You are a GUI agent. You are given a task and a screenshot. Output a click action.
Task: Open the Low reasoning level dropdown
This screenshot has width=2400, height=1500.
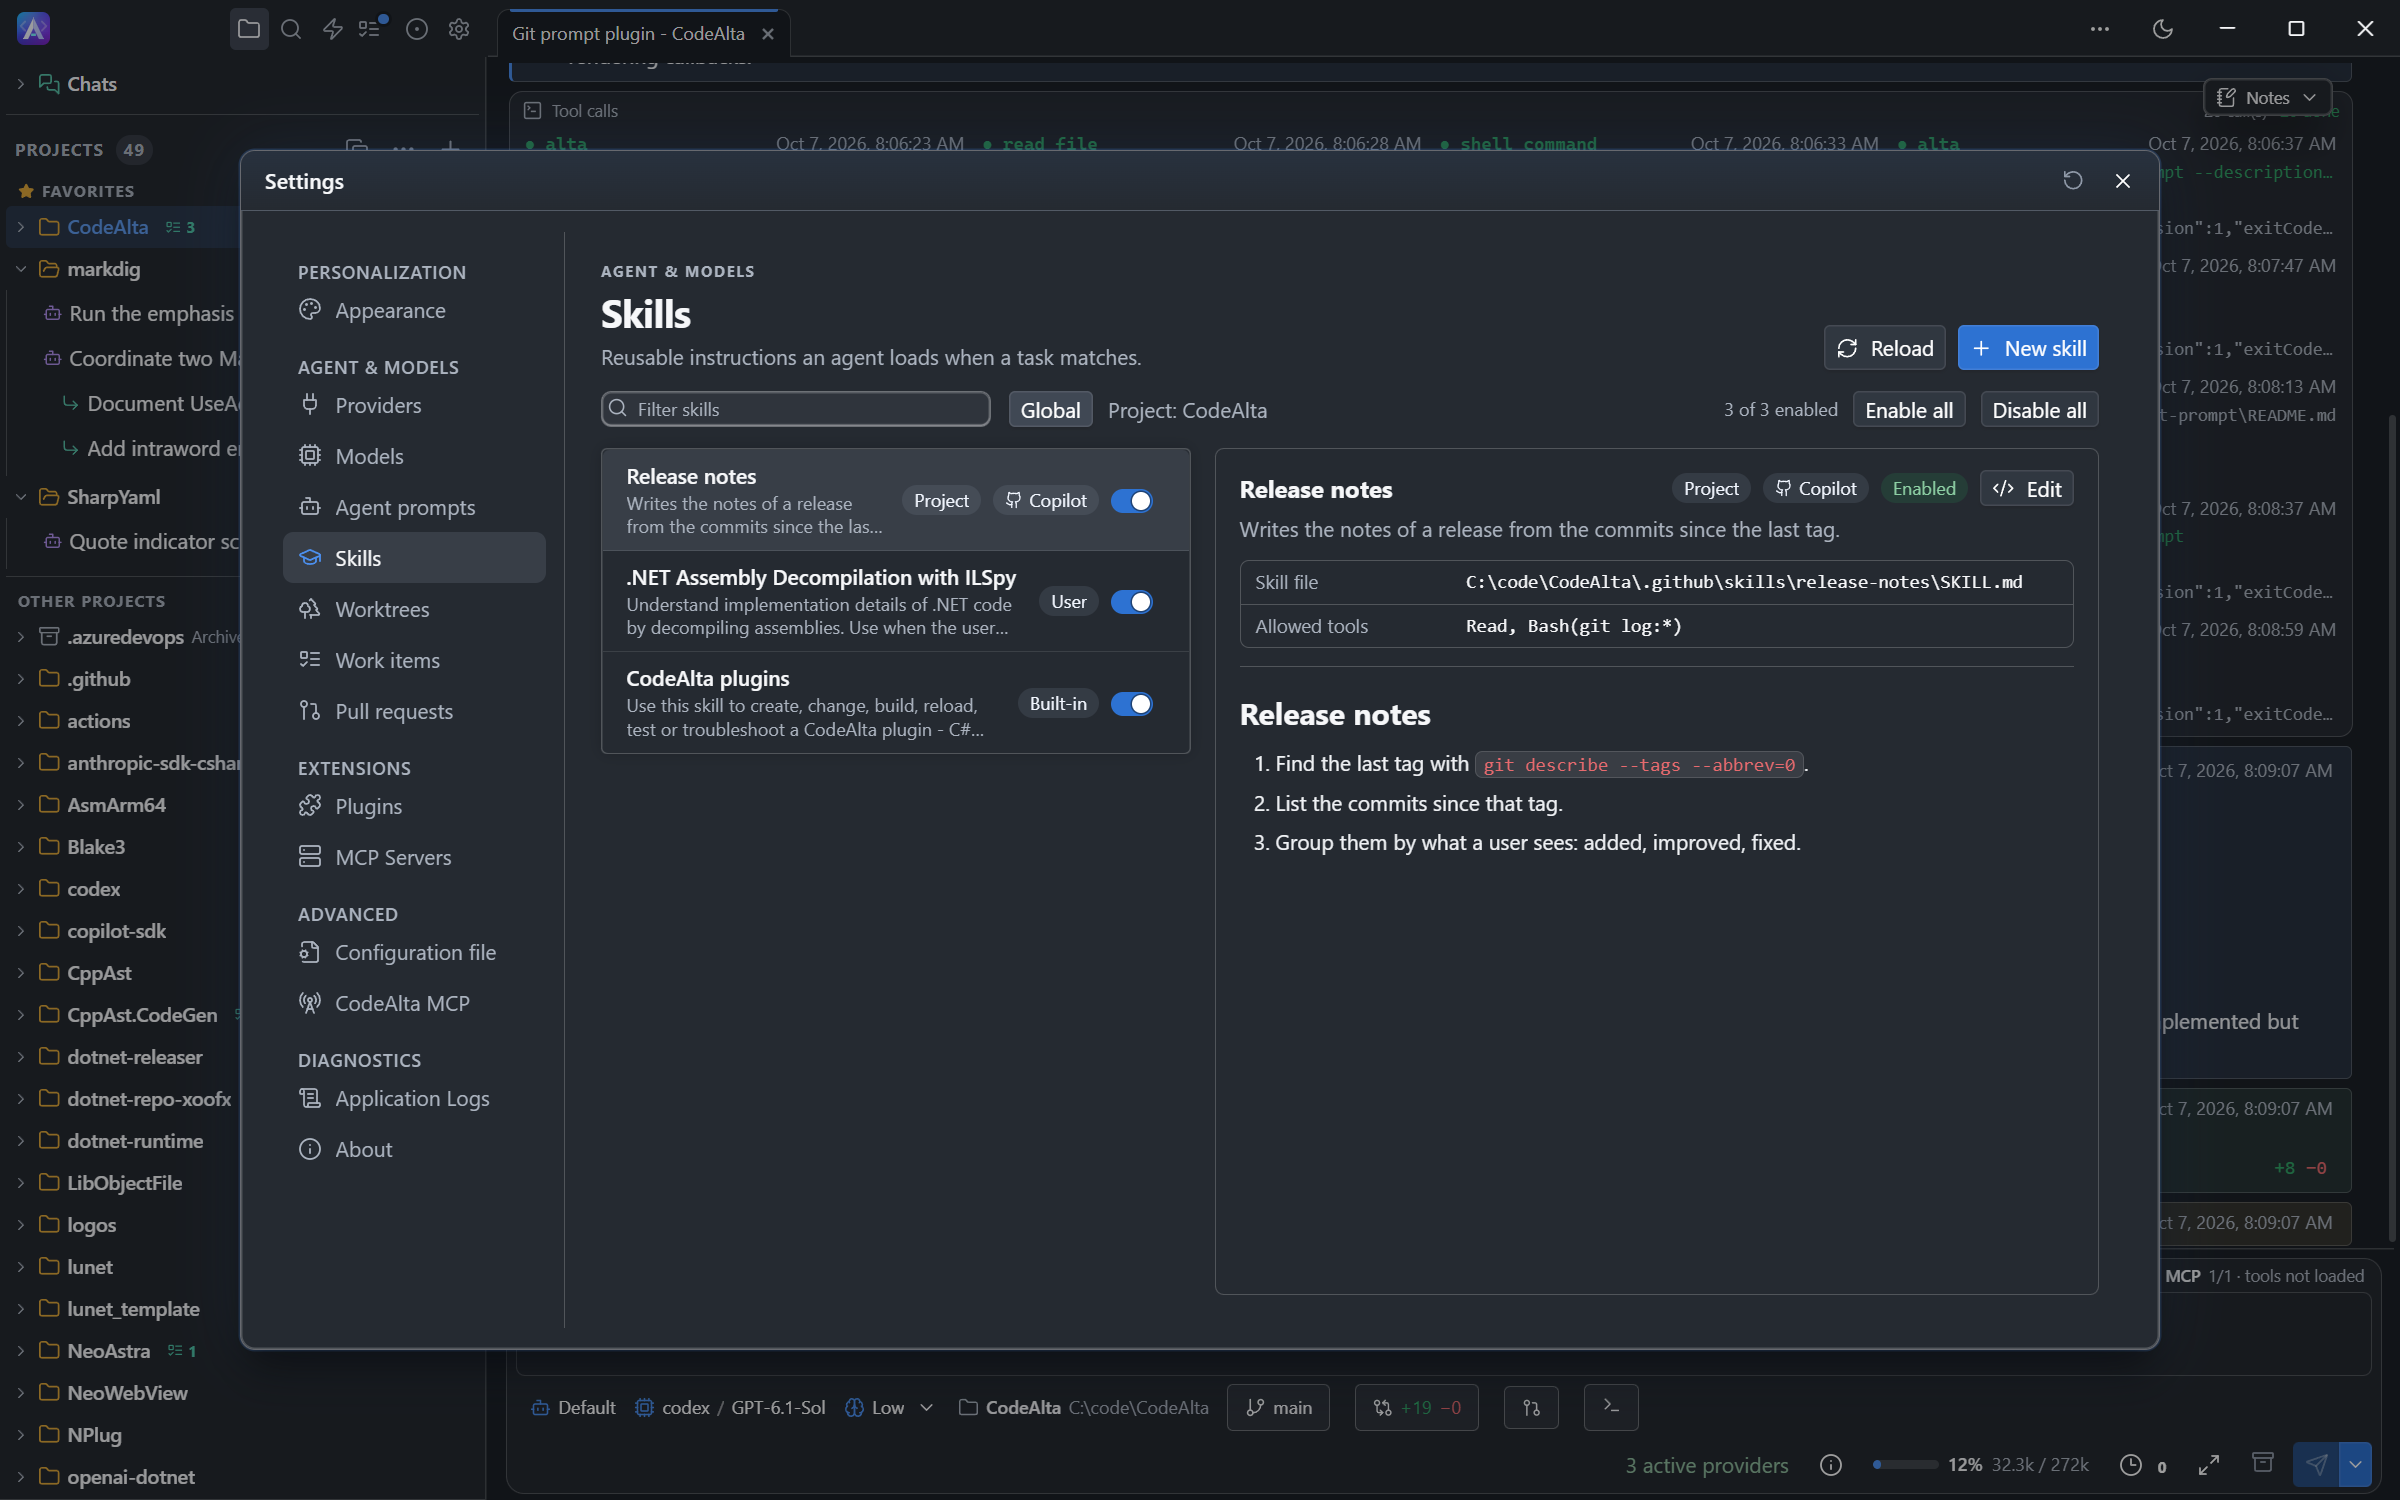point(889,1407)
